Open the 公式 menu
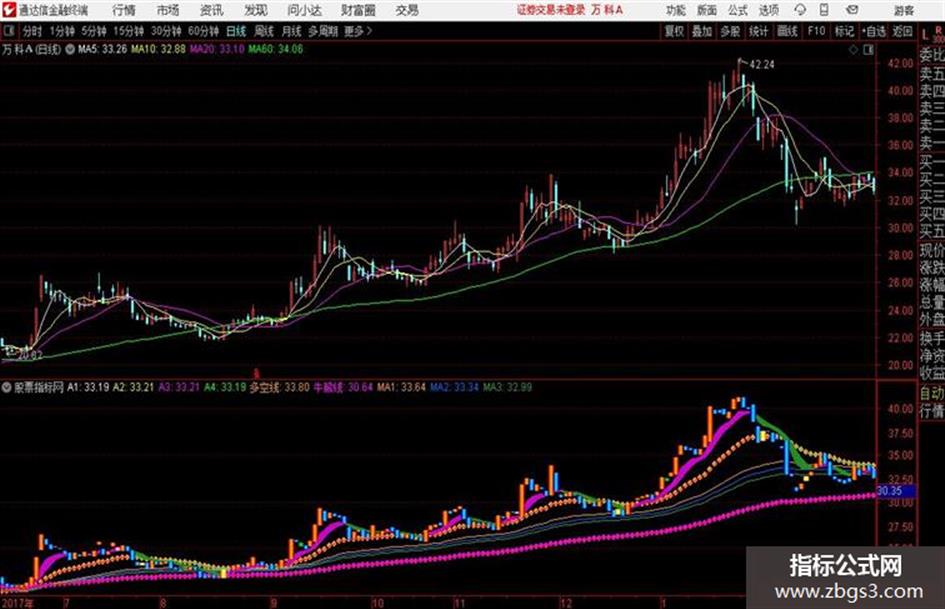This screenshot has width=945, height=609. (x=738, y=10)
